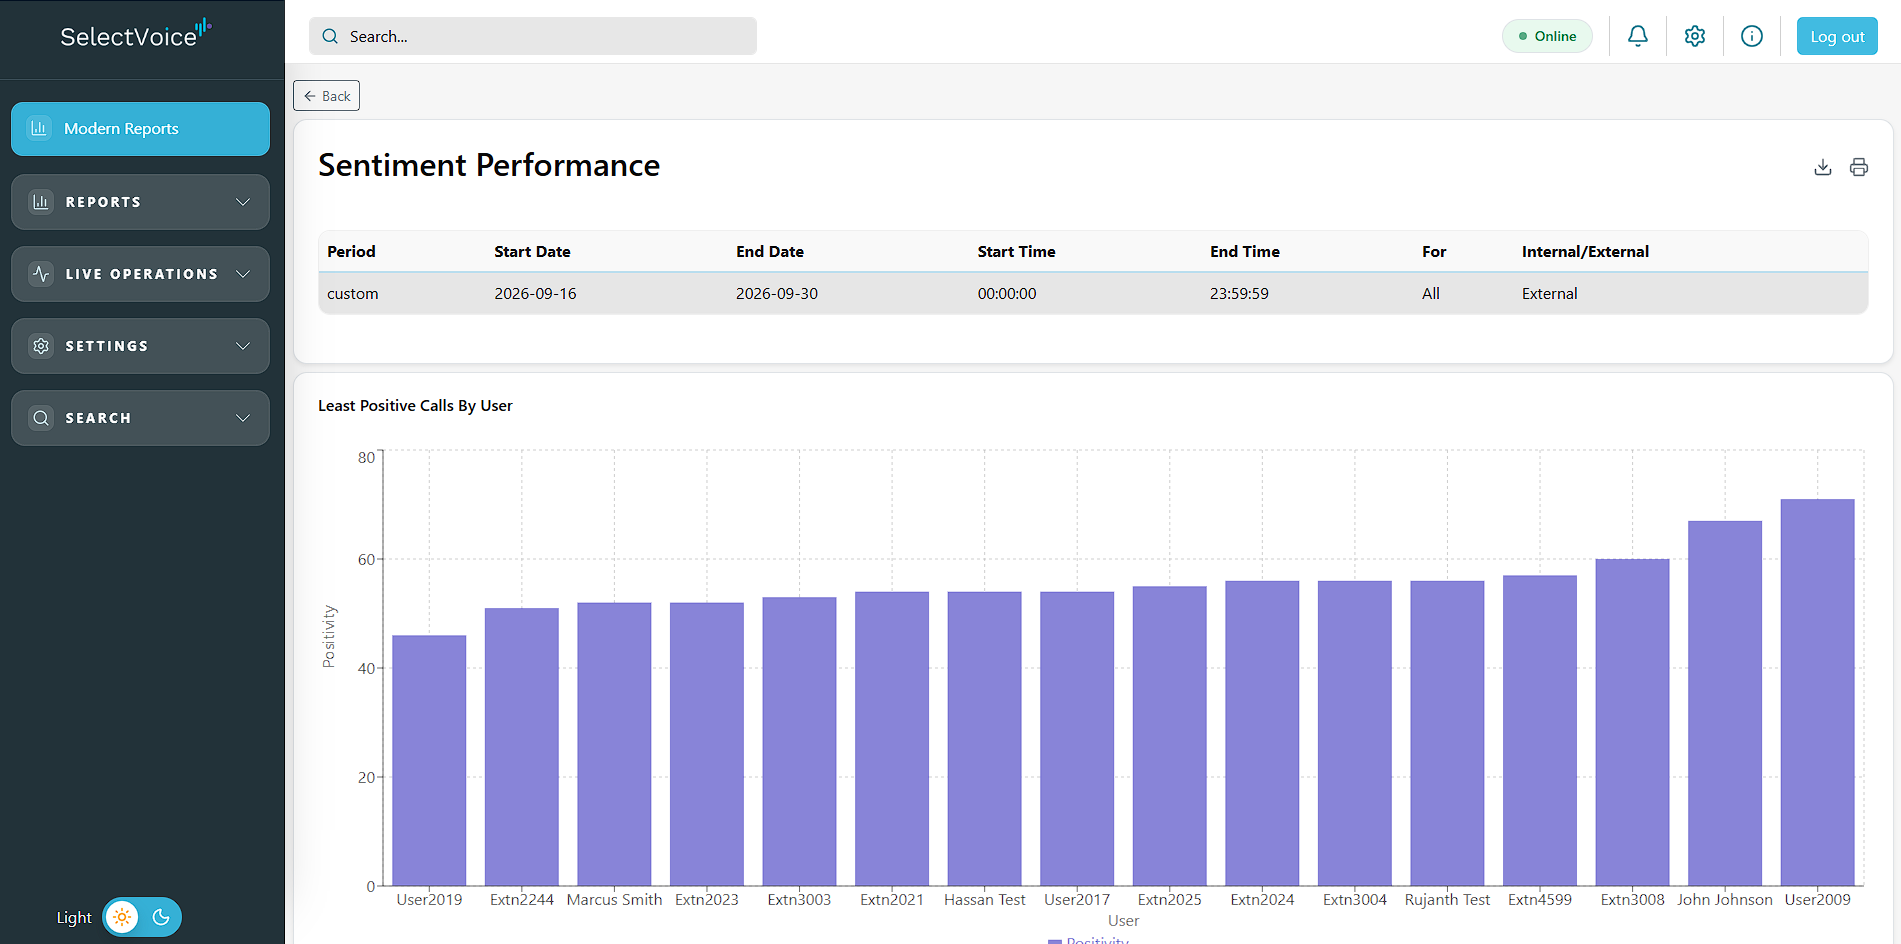Click the Start Date column header
1901x944 pixels.
point(532,252)
